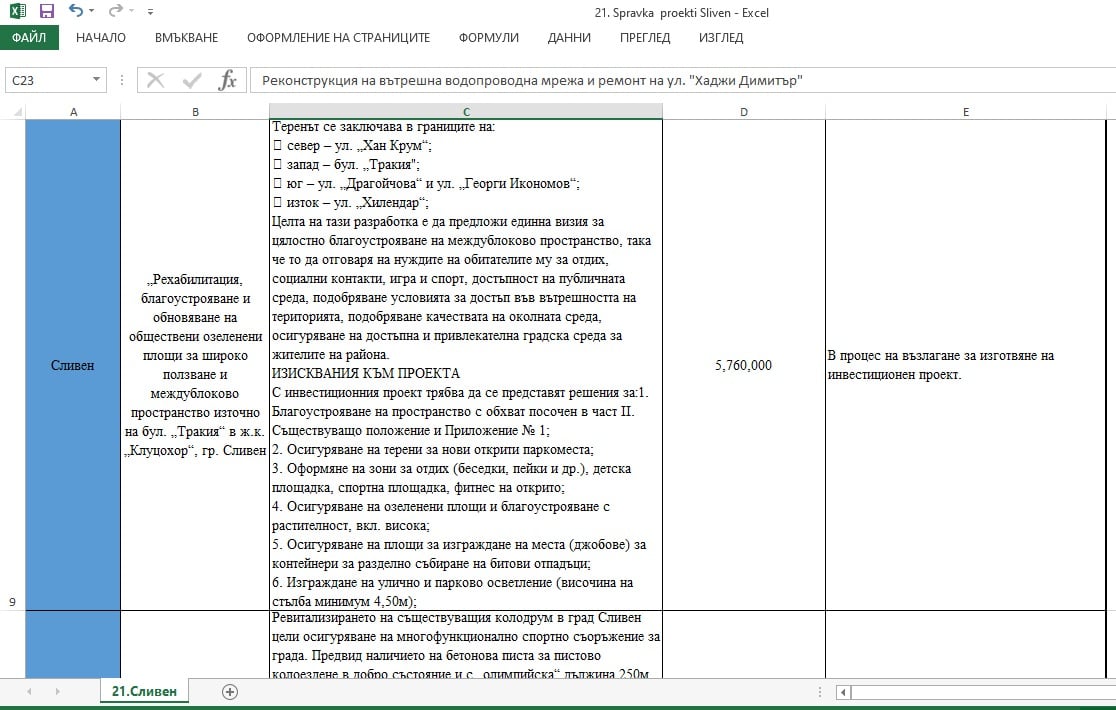Click the Insert Function fx icon

(227, 80)
